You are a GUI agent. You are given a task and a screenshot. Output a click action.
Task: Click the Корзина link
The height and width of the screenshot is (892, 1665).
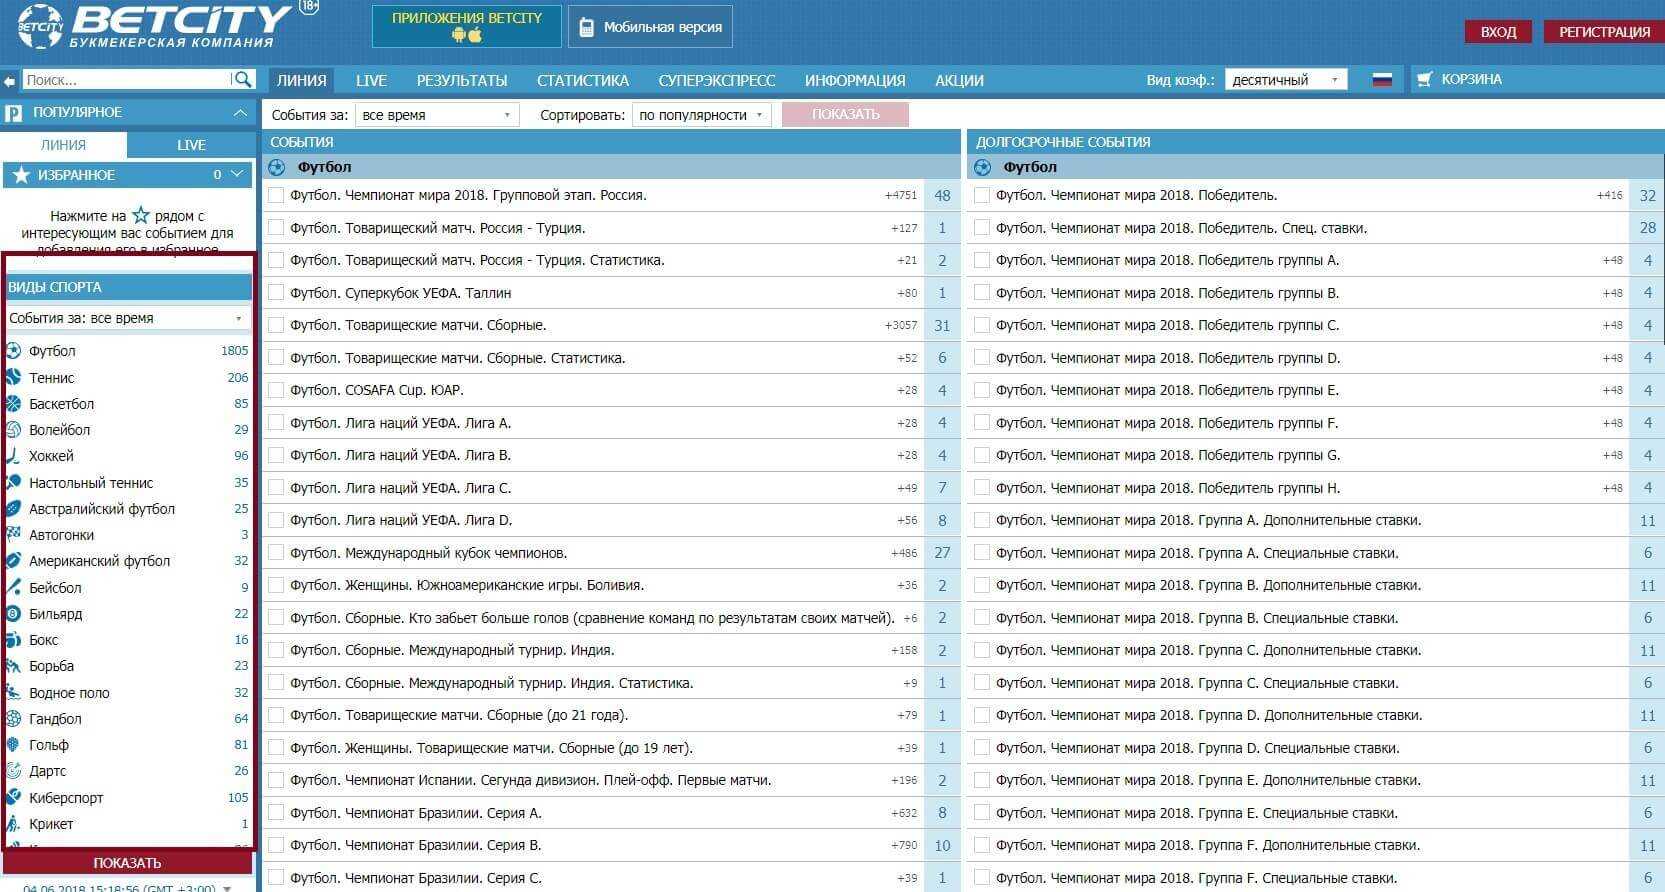click(1471, 79)
